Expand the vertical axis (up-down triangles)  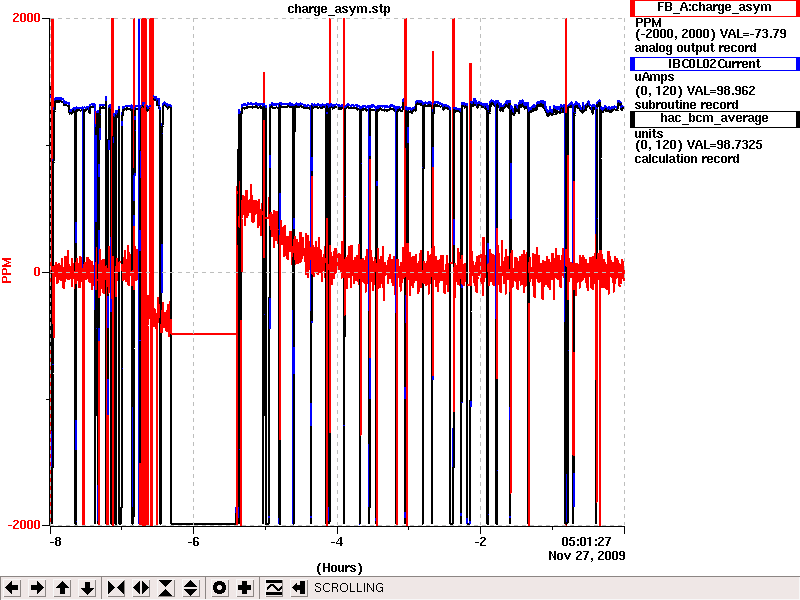click(x=191, y=588)
